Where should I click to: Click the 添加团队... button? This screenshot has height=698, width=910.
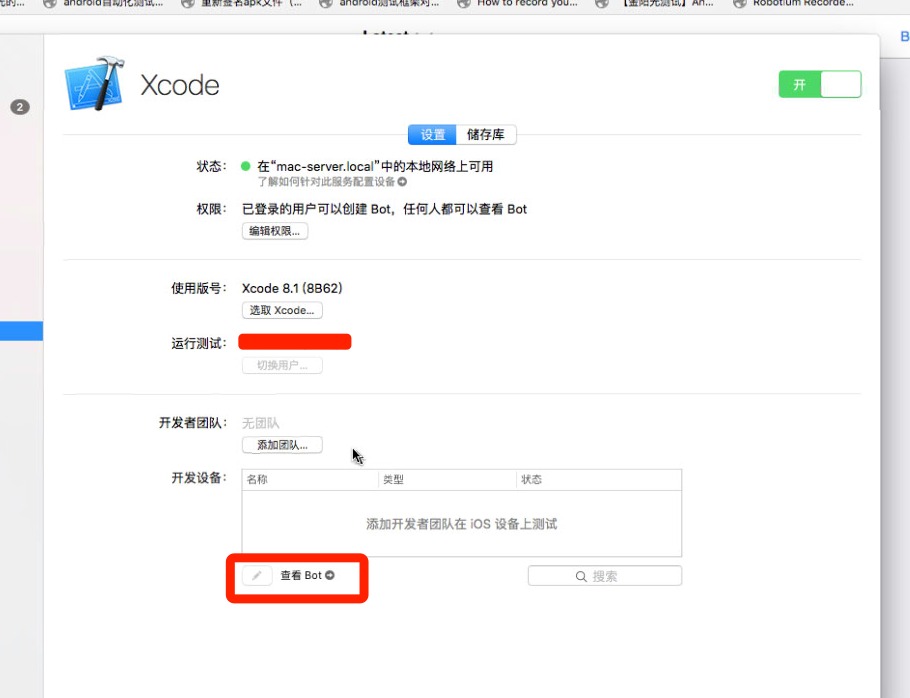[x=282, y=445]
